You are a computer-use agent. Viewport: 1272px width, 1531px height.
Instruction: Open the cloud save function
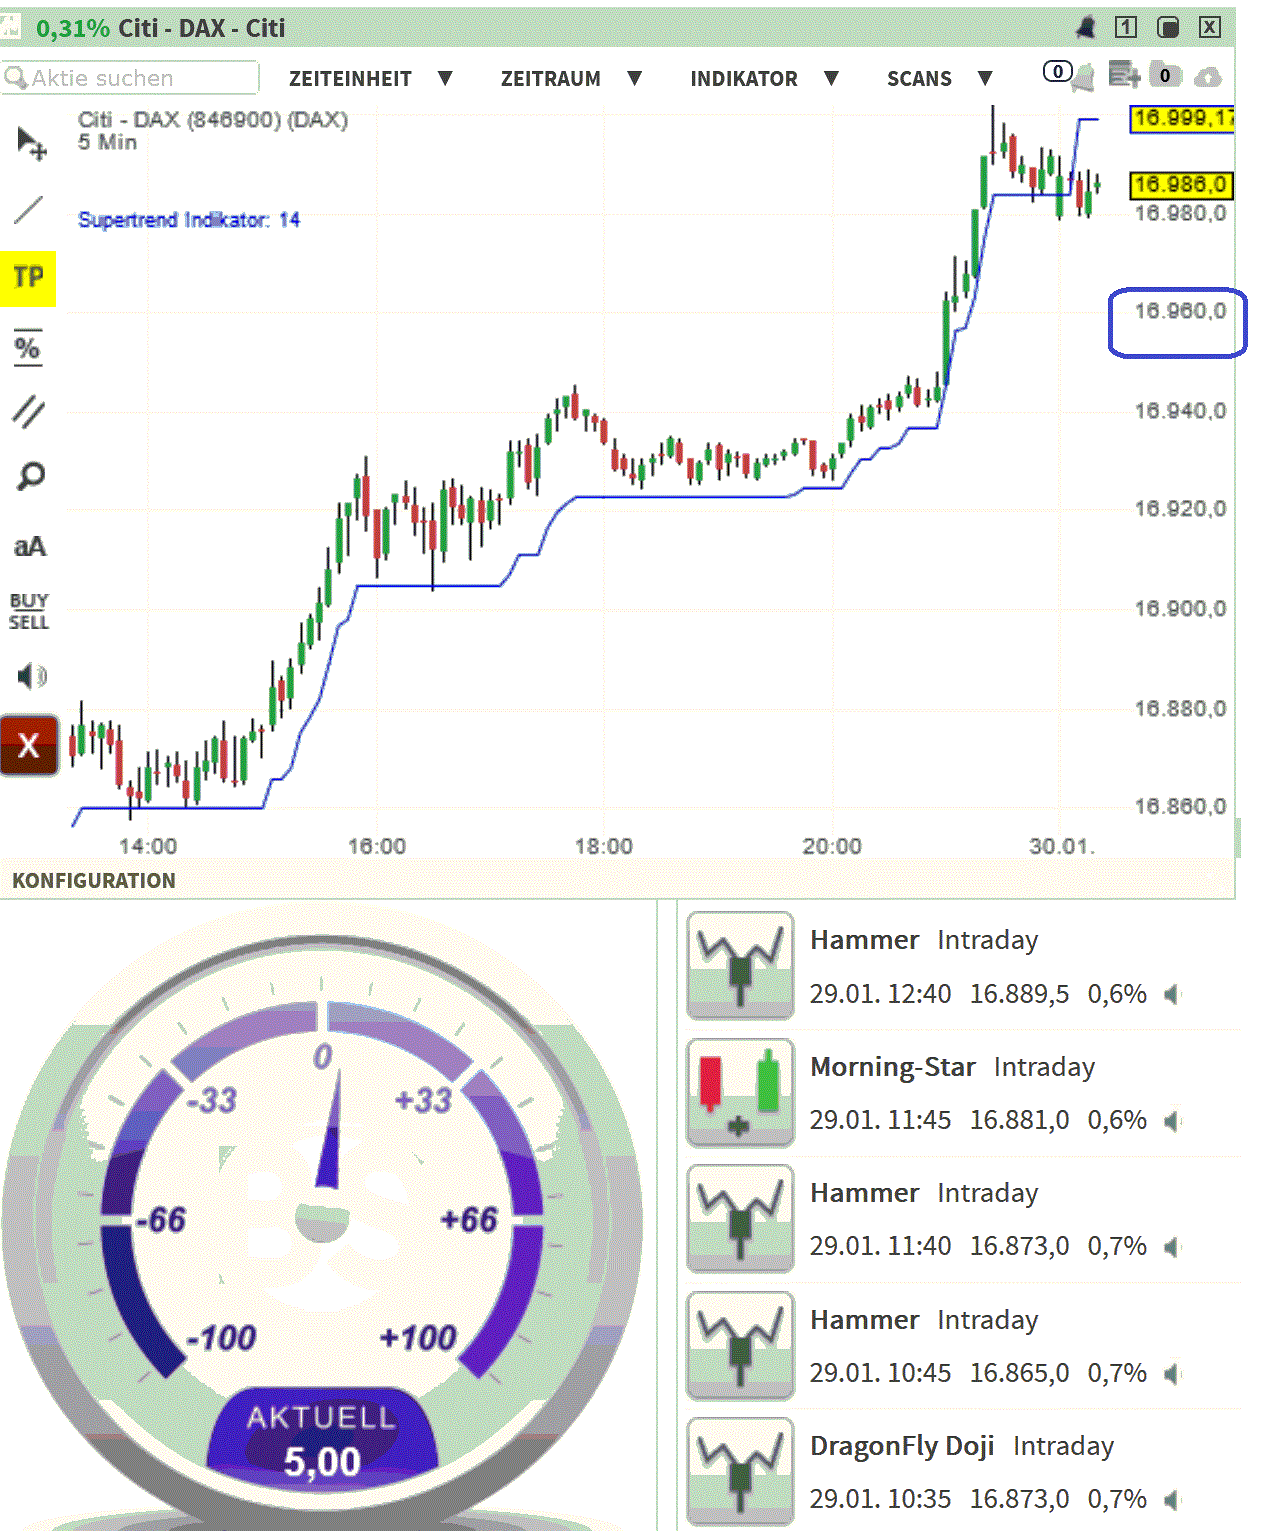[1210, 76]
